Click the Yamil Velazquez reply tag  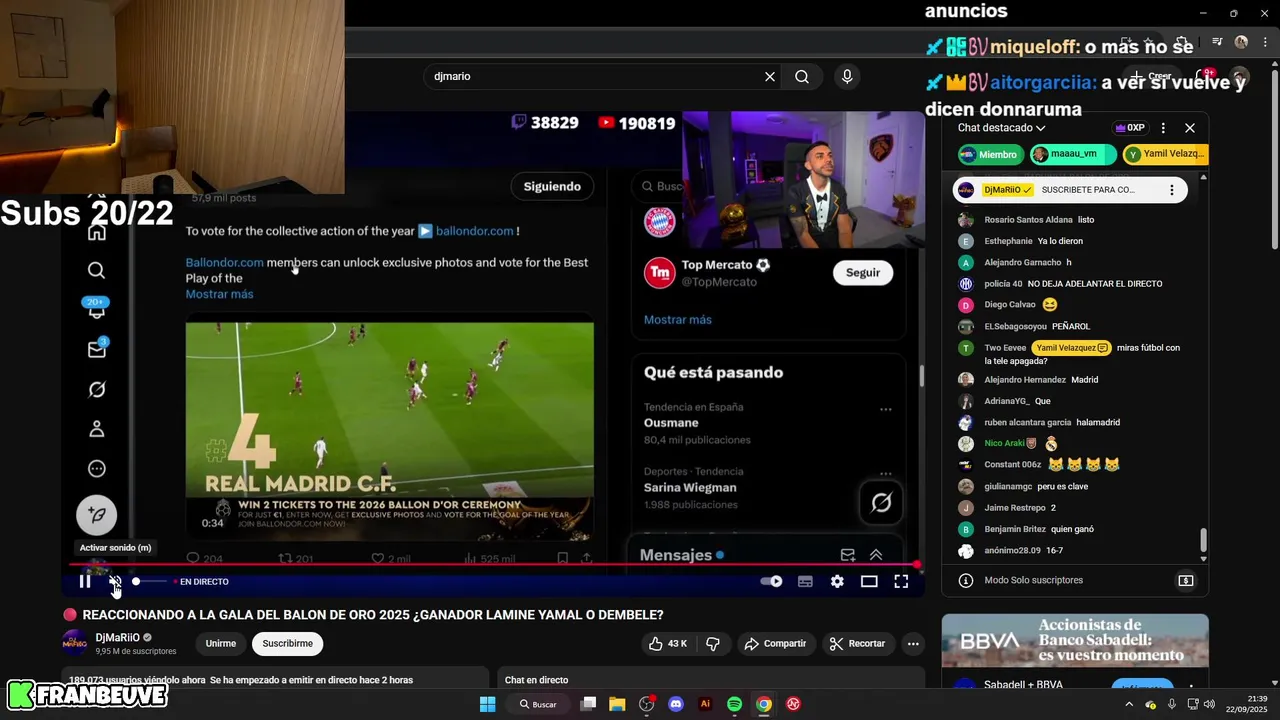[1071, 348]
